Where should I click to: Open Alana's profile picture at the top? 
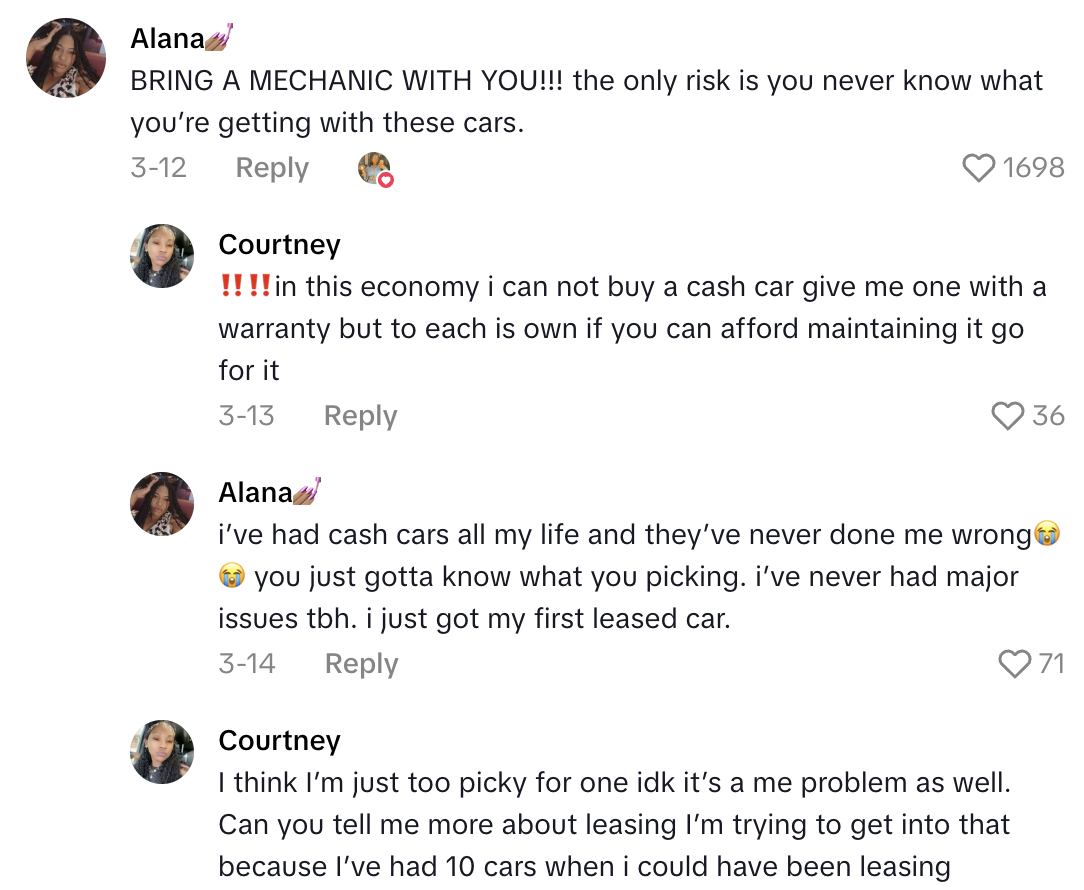click(65, 58)
